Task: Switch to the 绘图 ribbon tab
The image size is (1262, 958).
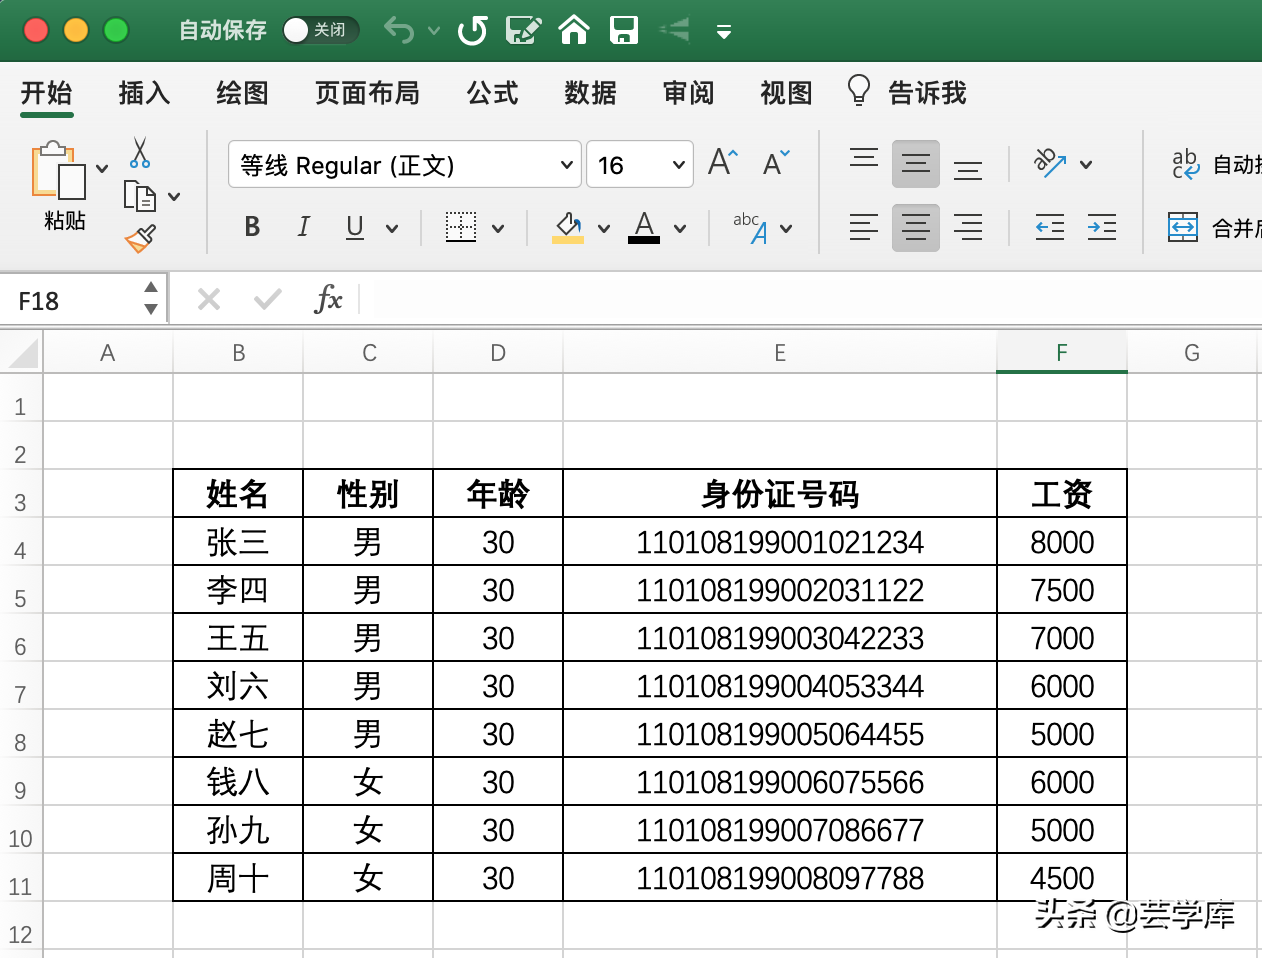Action: (243, 93)
